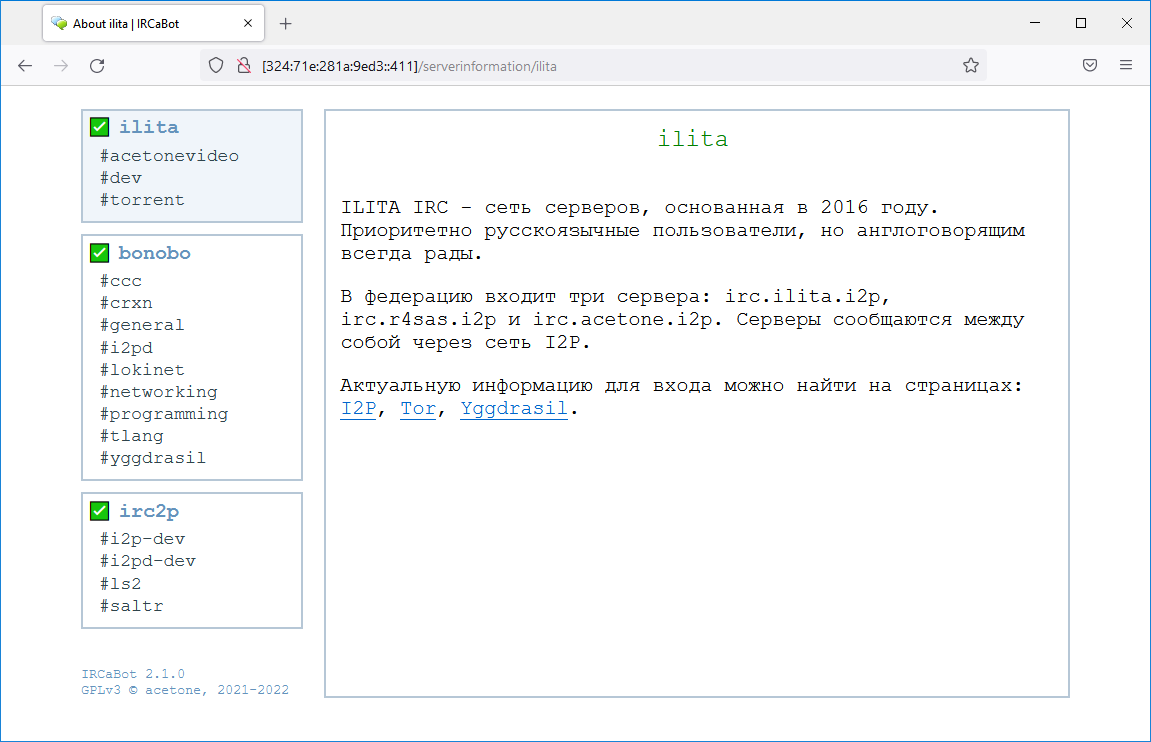Minimize the browser window
The width and height of the screenshot is (1151, 742).
1035,23
